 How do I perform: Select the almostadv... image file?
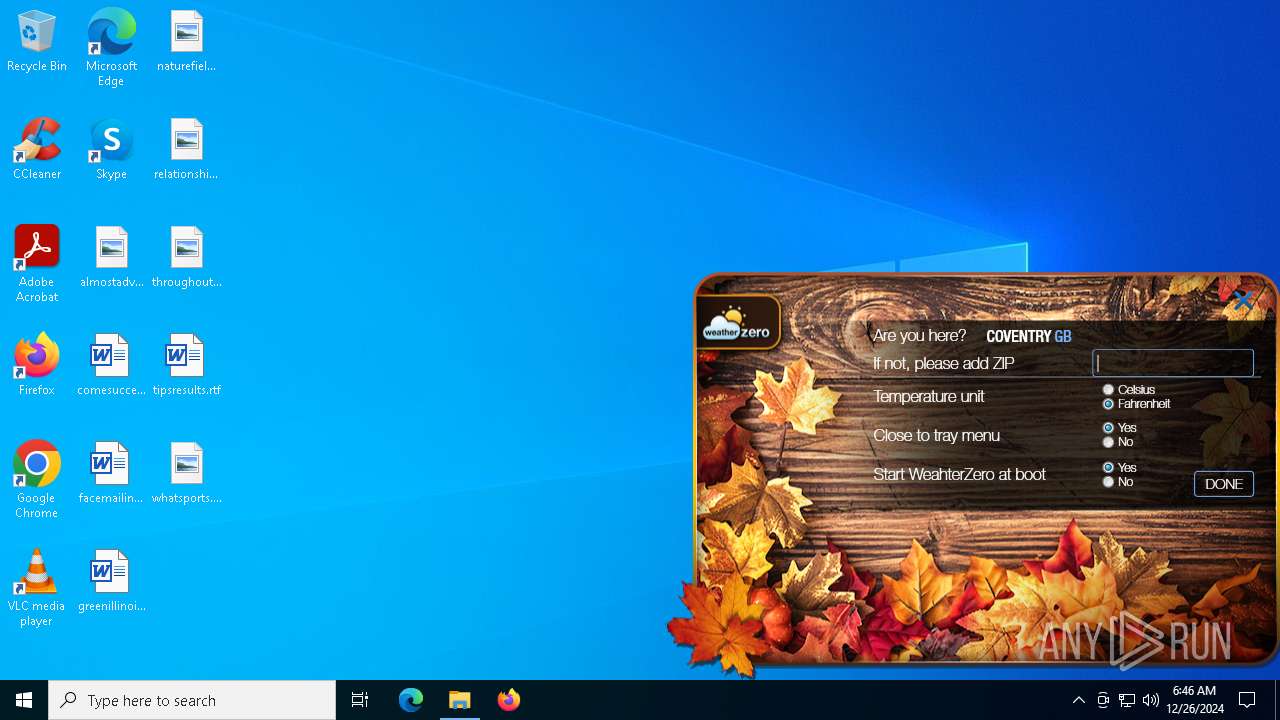(x=111, y=258)
